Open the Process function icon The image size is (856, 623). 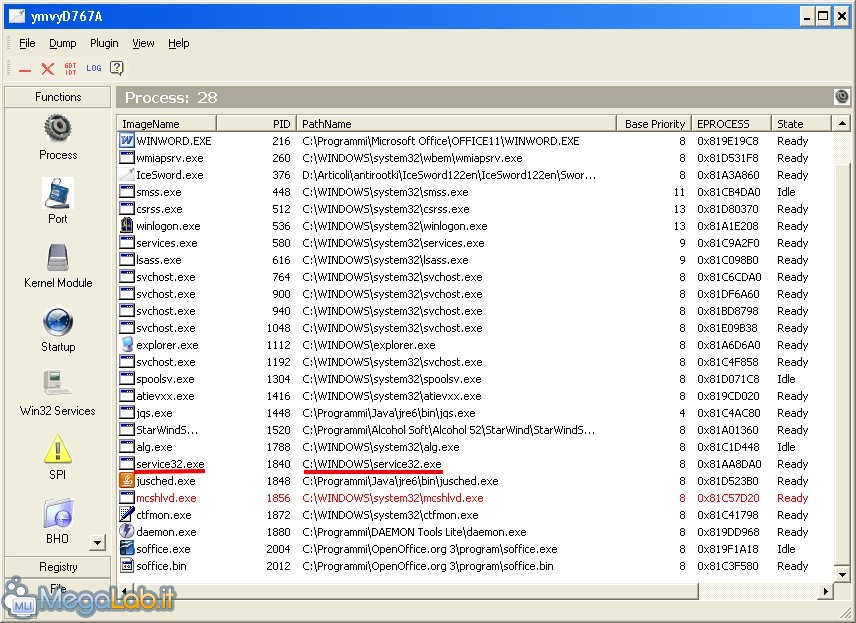58,128
